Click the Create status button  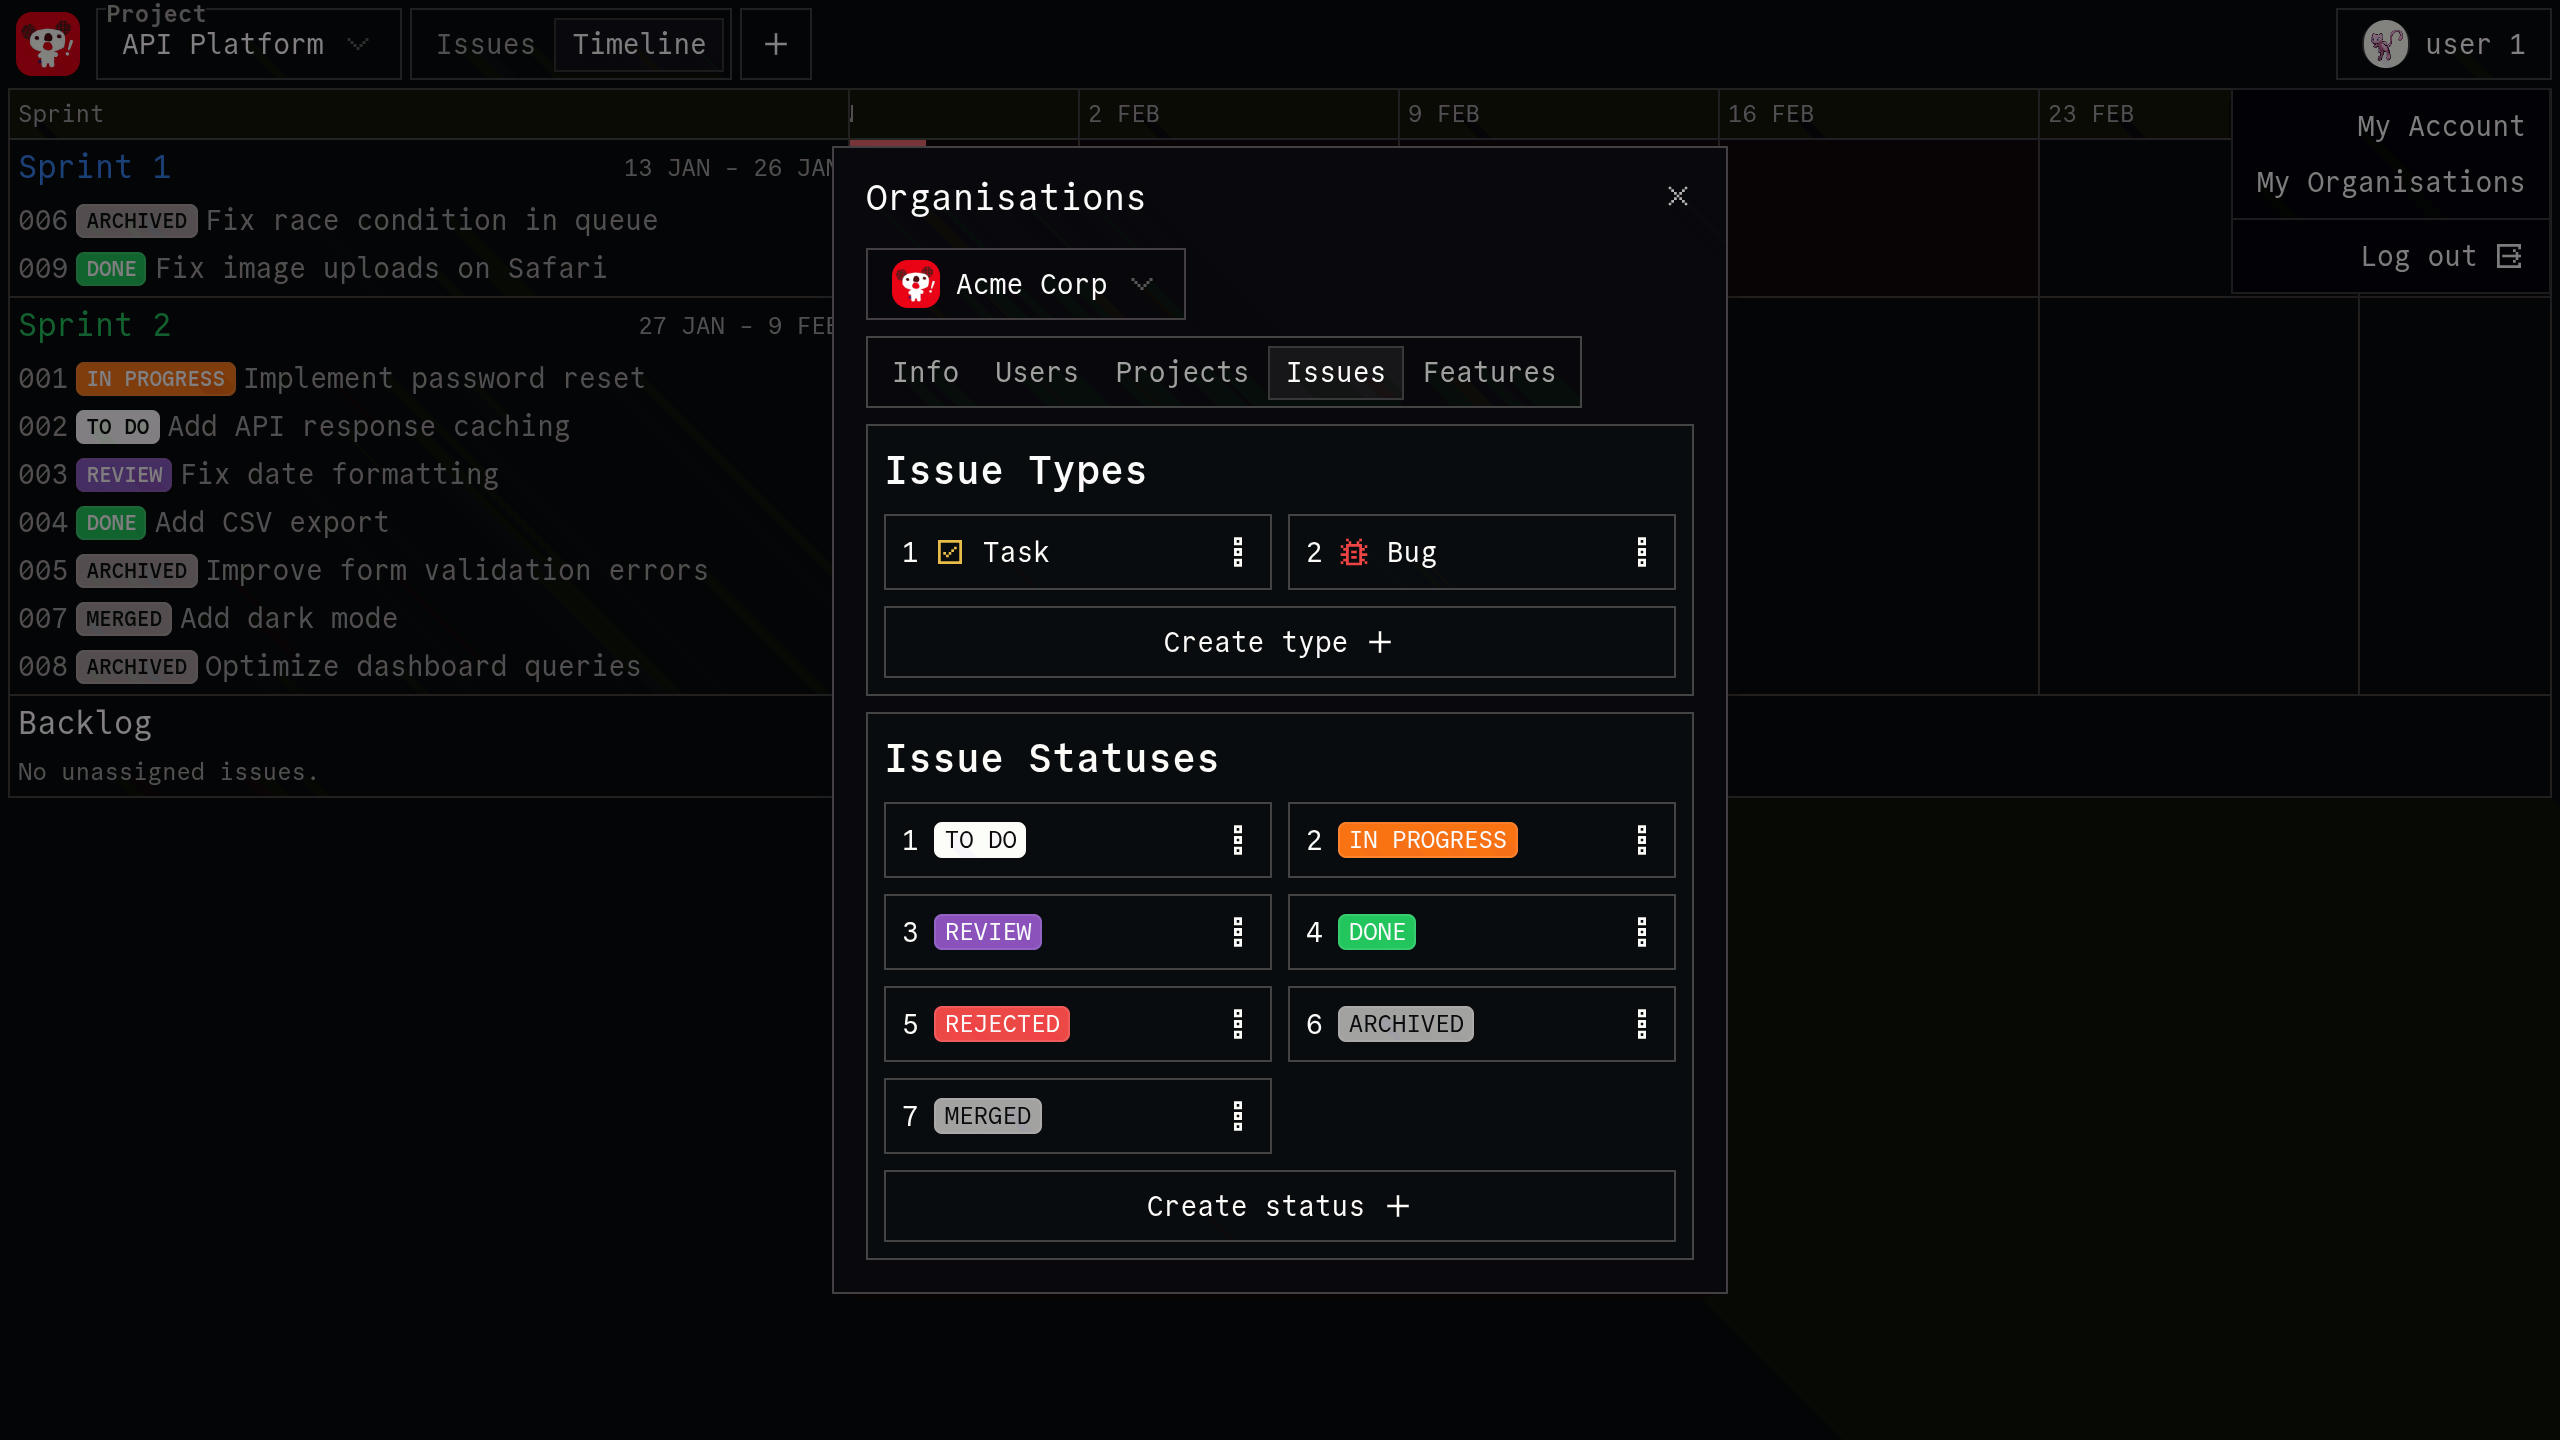click(1278, 1206)
